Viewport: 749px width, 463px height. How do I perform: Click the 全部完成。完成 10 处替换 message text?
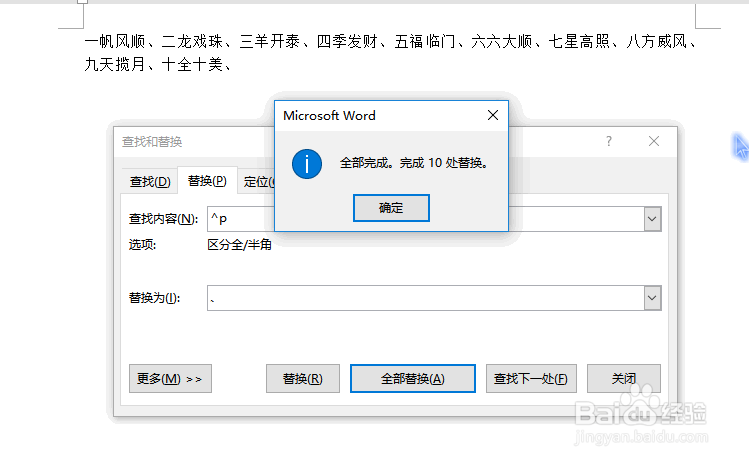414,163
